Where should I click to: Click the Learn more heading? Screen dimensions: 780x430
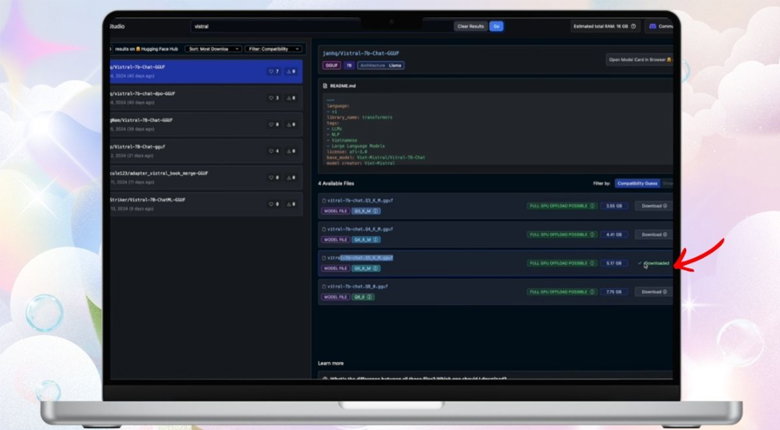[331, 363]
